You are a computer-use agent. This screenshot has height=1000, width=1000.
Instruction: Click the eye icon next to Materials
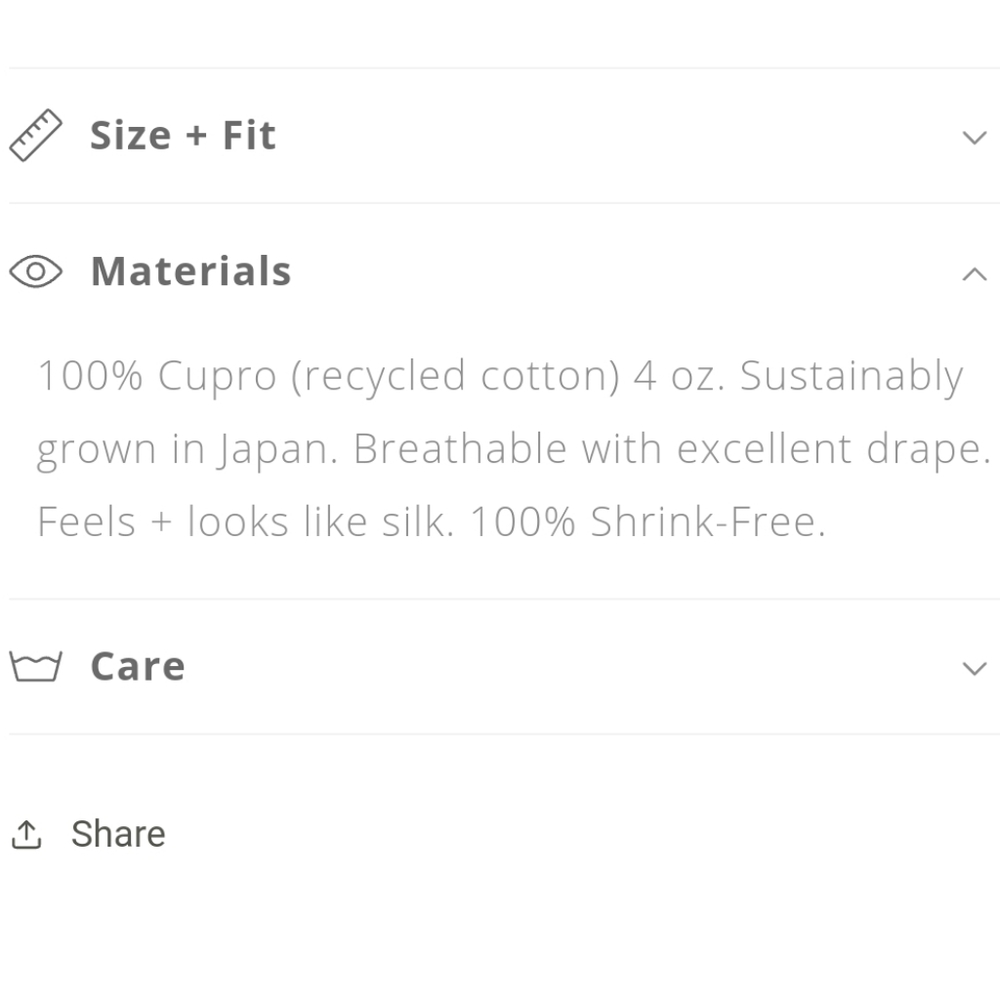click(x=36, y=271)
